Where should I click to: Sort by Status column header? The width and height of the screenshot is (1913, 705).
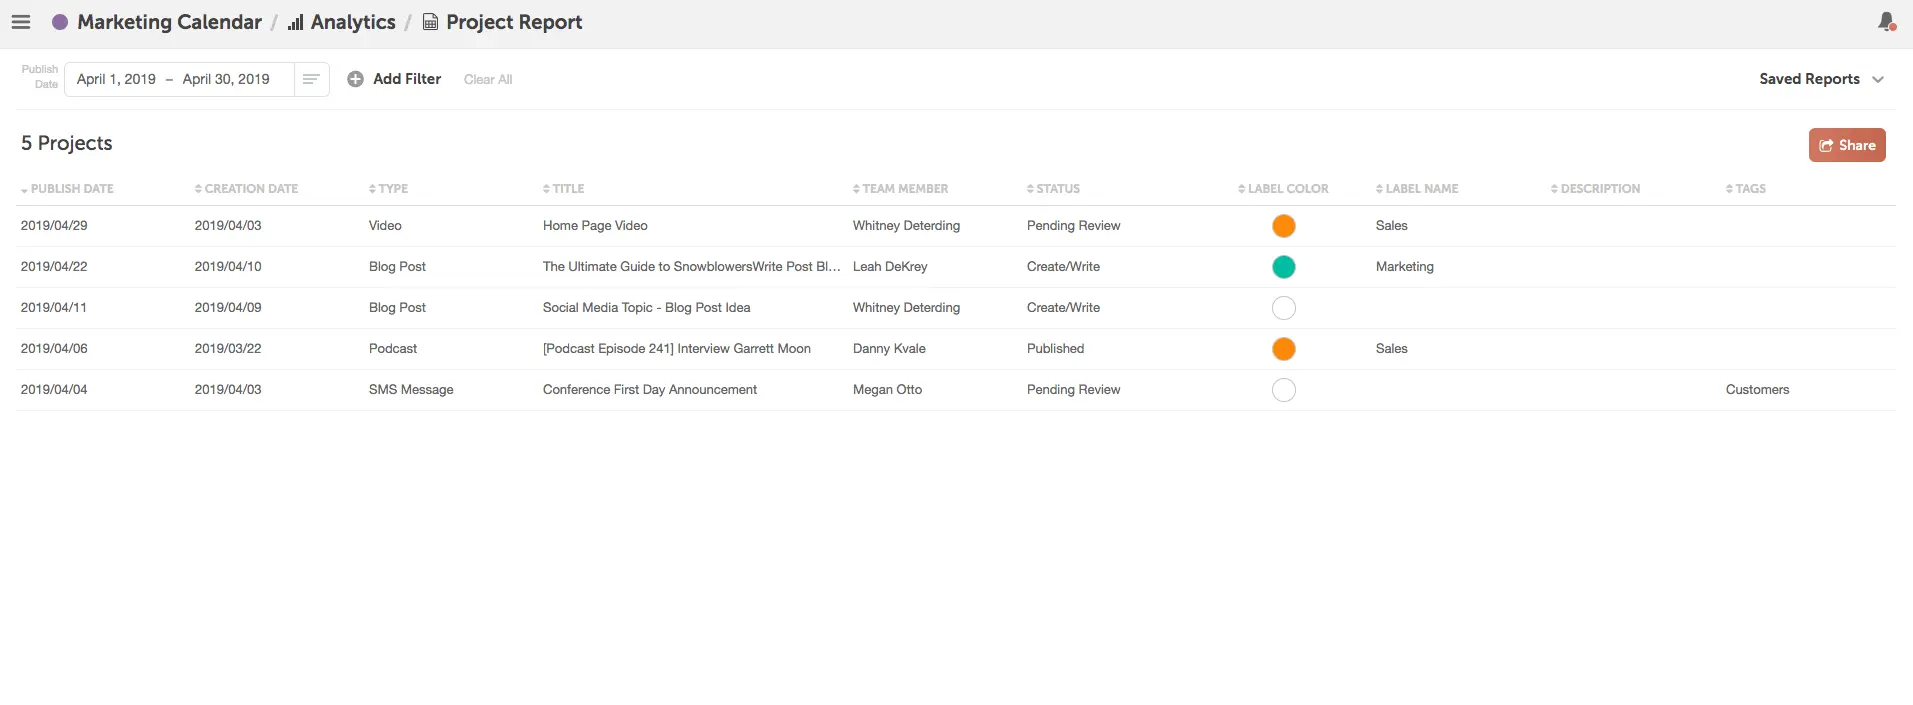[1053, 189]
